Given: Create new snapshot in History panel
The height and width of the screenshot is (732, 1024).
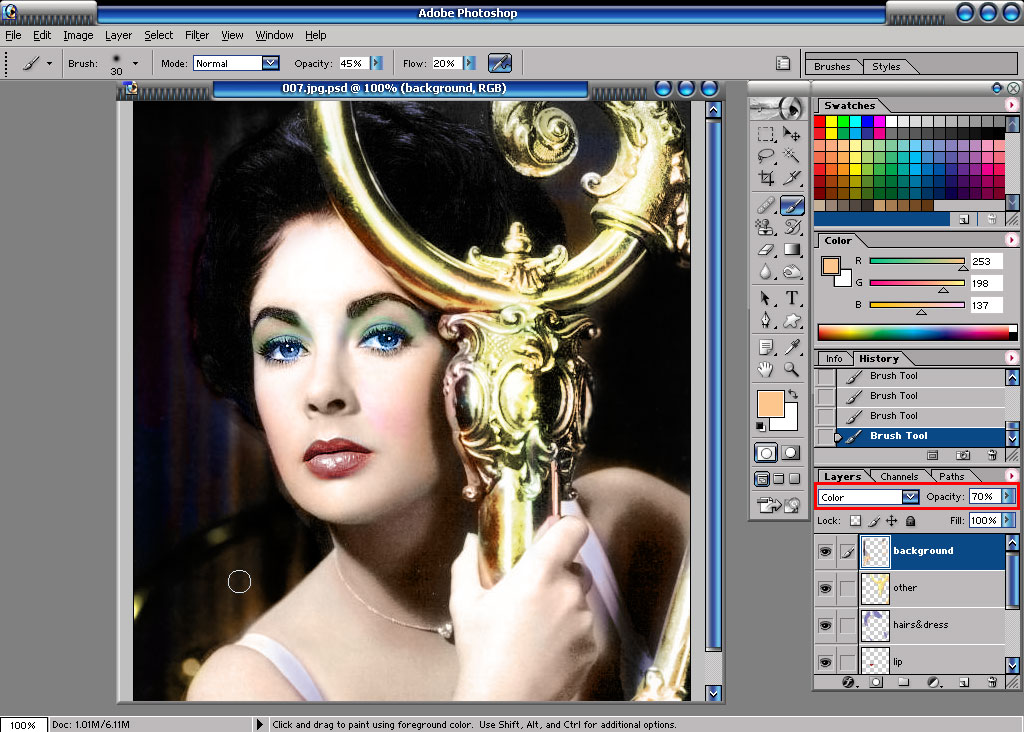Looking at the screenshot, I should pyautogui.click(x=963, y=455).
